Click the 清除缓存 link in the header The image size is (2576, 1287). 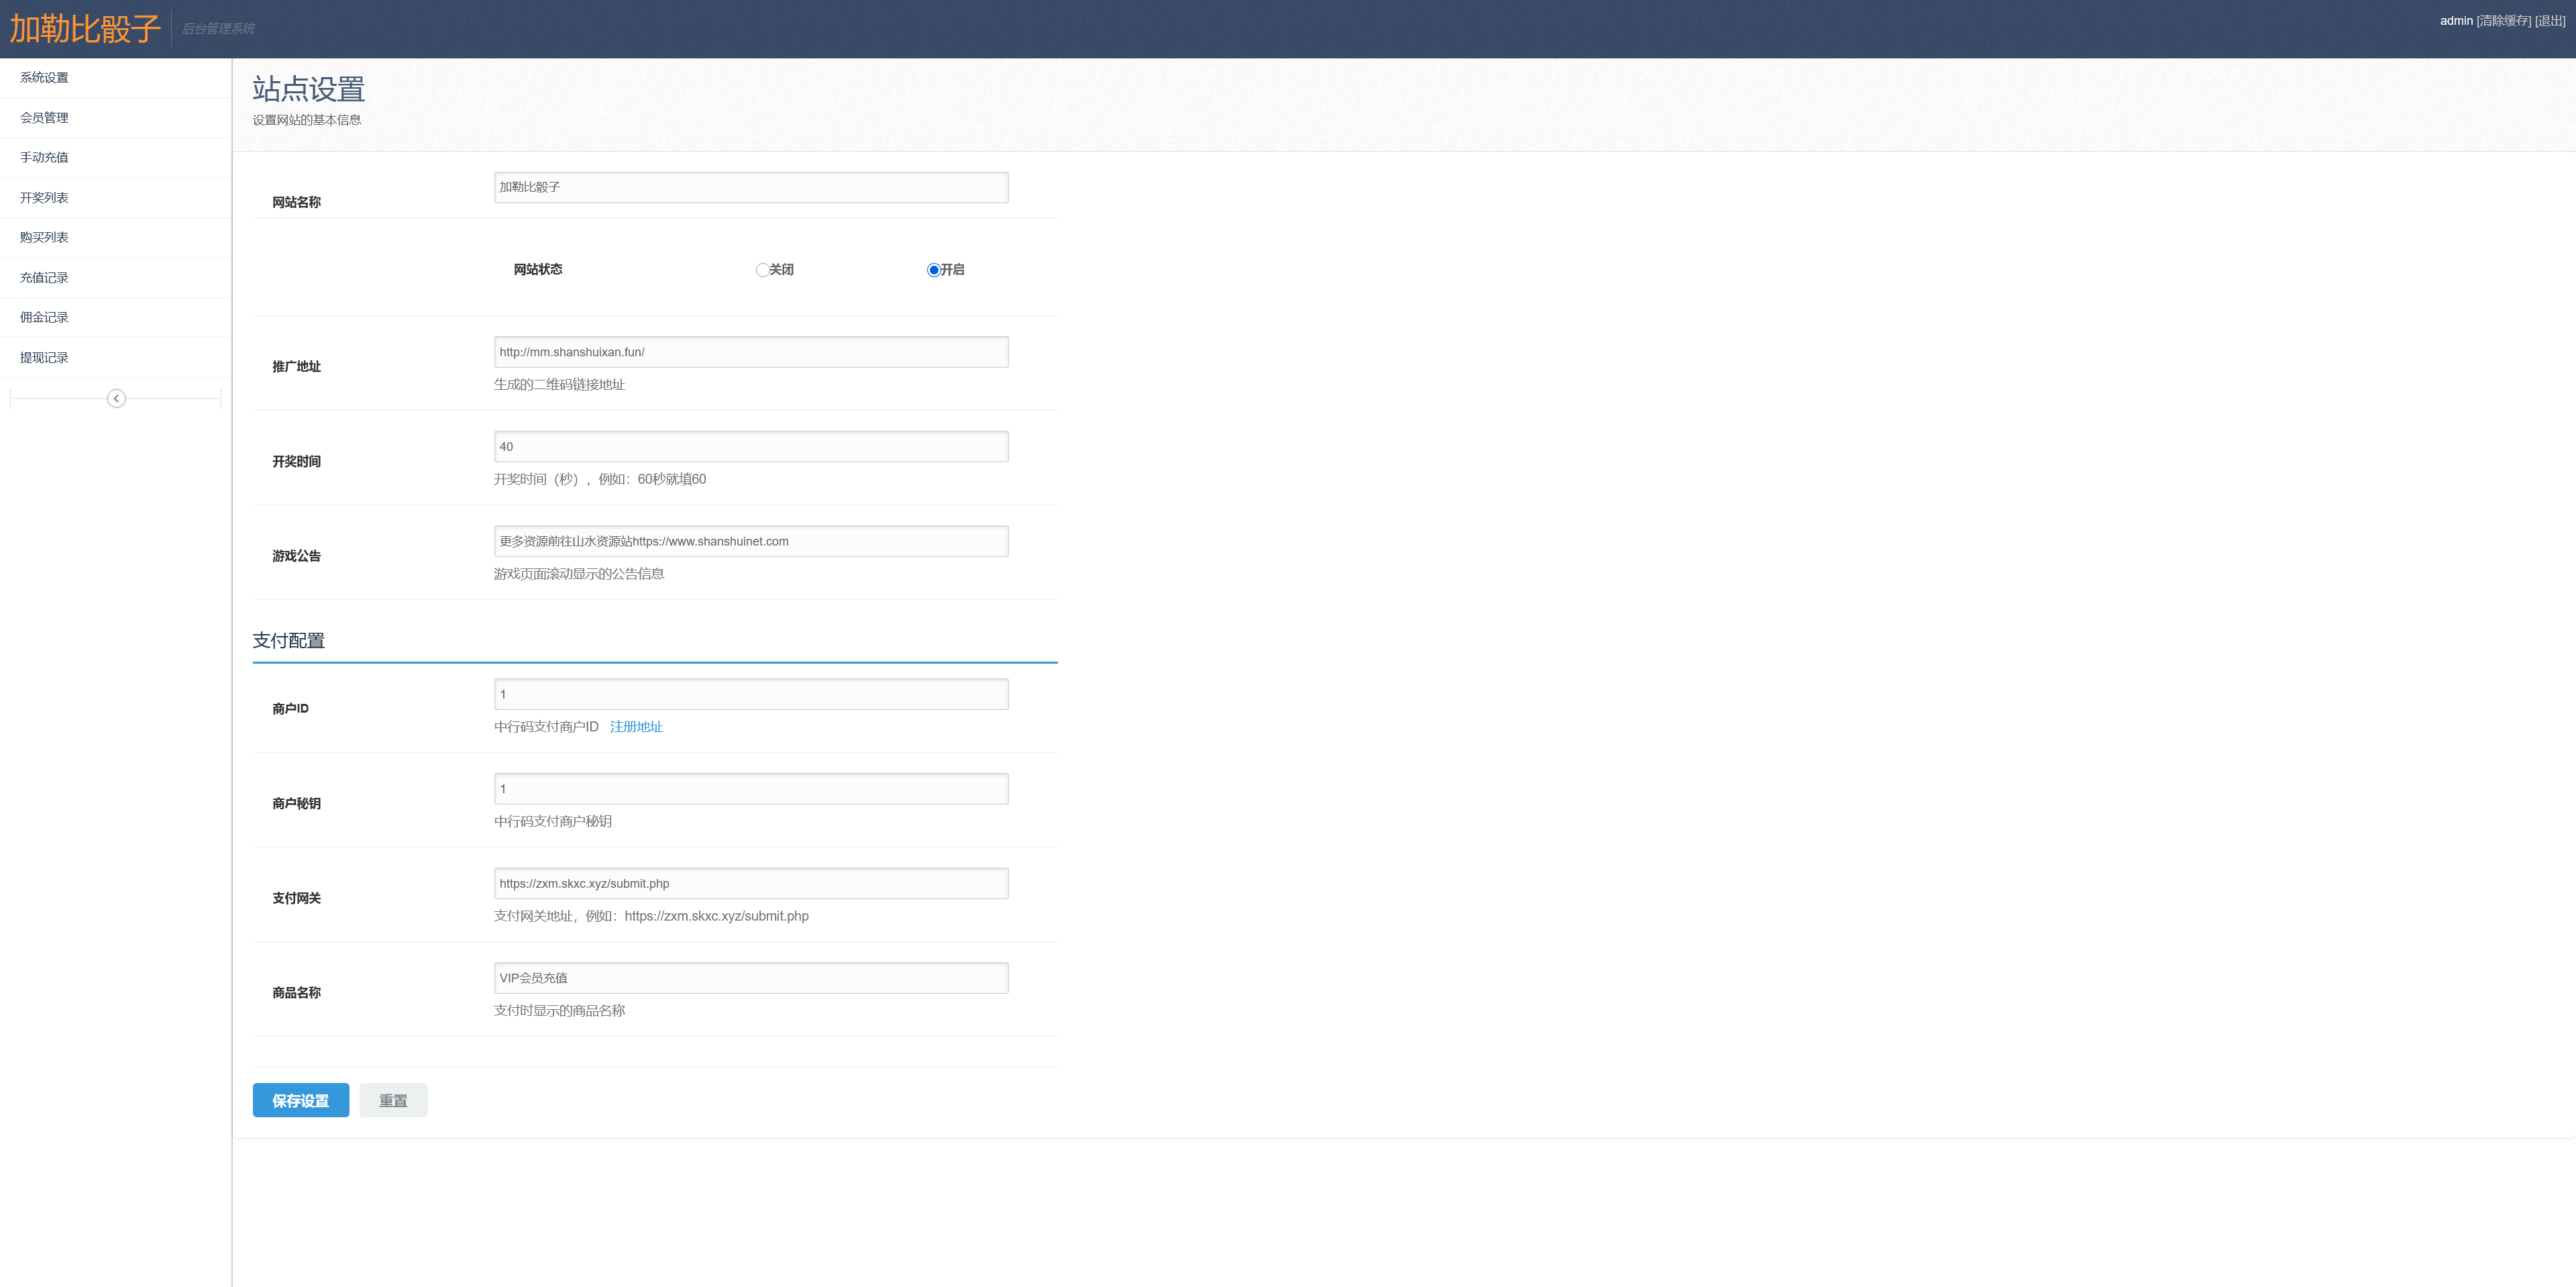click(x=2503, y=20)
